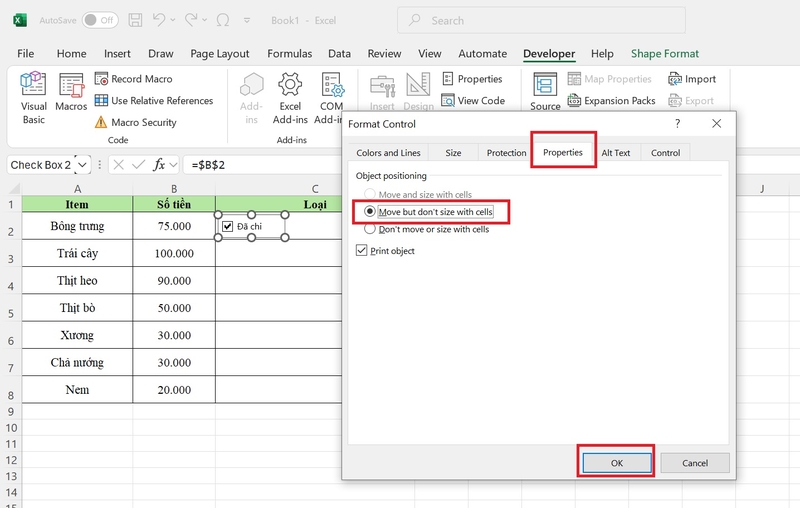This screenshot has height=508, width=800.
Task: Select column B header
Action: (174, 189)
